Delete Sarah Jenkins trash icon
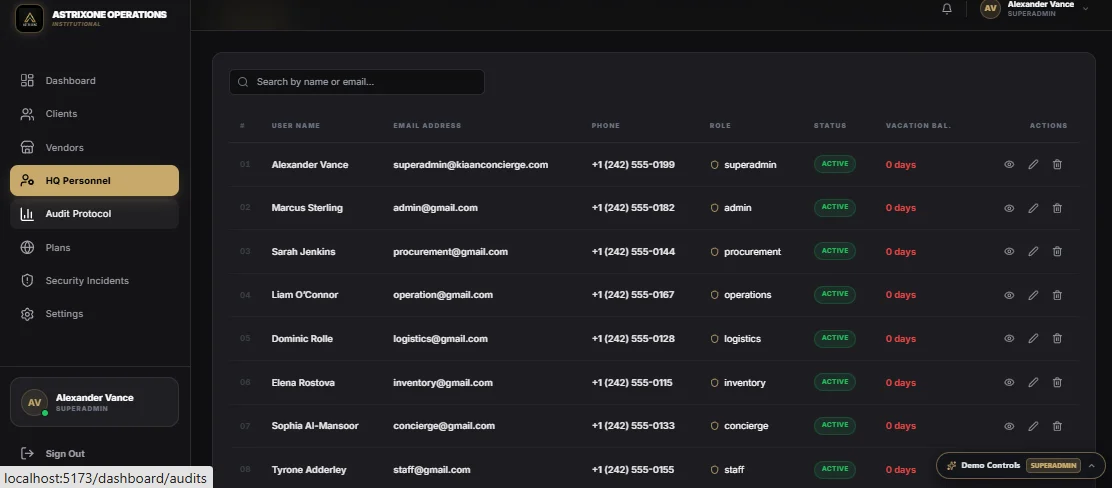This screenshot has width=1112, height=488. (1057, 252)
